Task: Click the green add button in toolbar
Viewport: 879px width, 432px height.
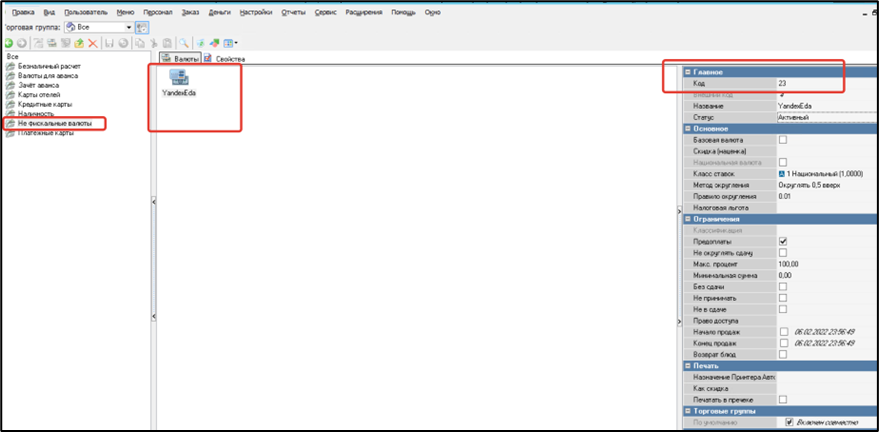Action: (9, 43)
